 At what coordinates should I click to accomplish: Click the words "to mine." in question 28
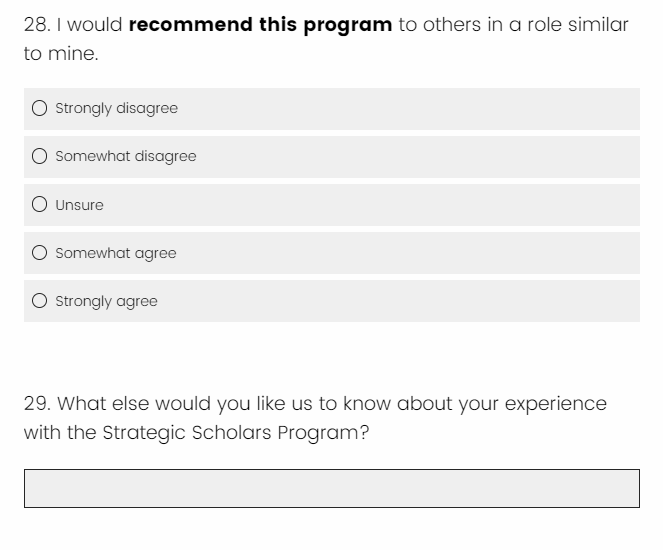click(60, 54)
